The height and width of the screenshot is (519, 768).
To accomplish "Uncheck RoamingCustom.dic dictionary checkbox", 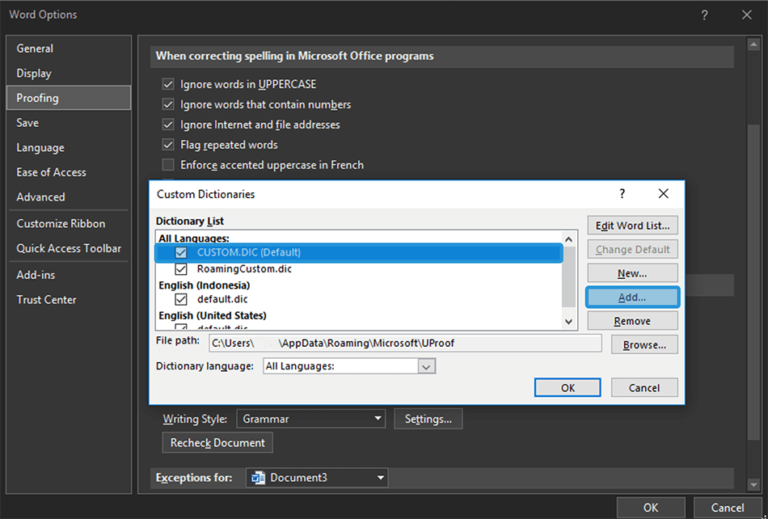I will [181, 269].
